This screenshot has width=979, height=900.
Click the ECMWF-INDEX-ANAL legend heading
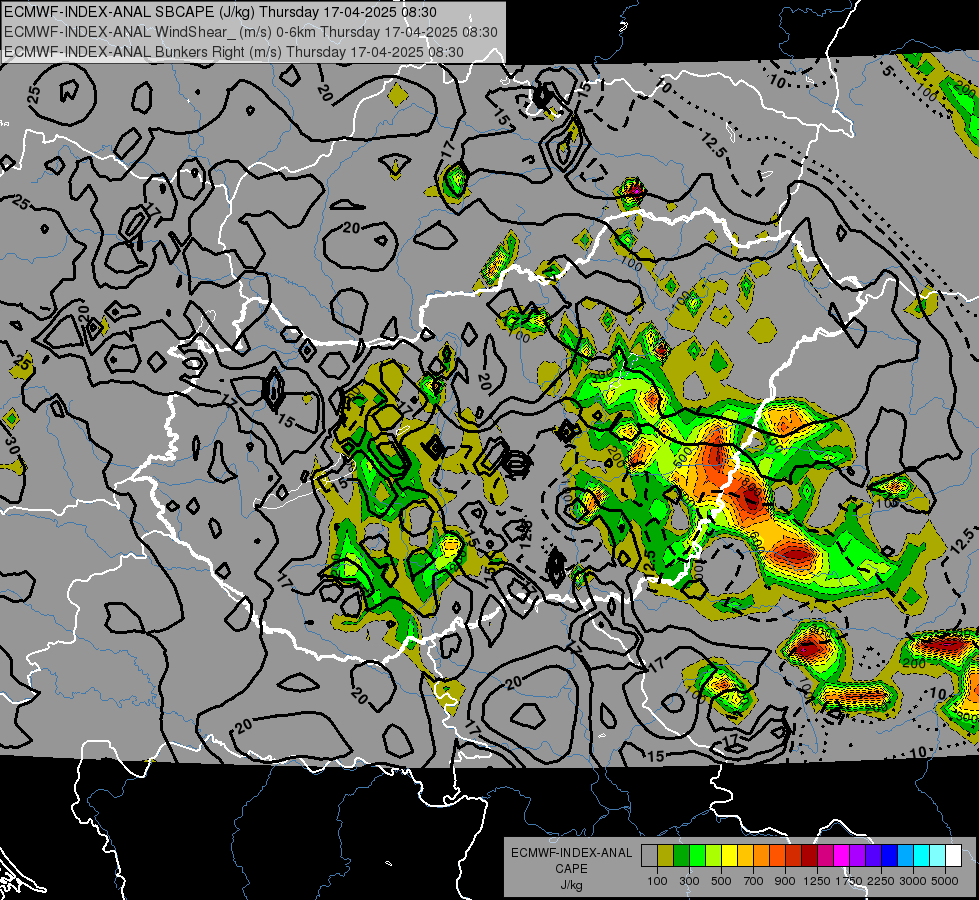point(571,853)
